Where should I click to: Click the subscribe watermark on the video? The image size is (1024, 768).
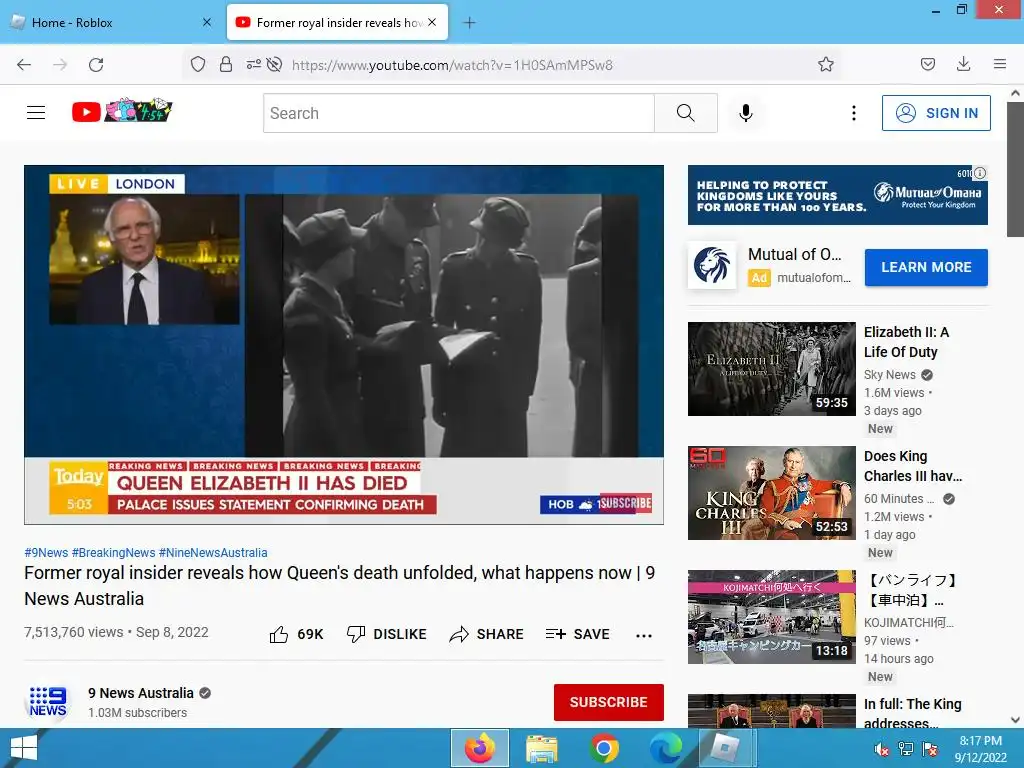(625, 503)
